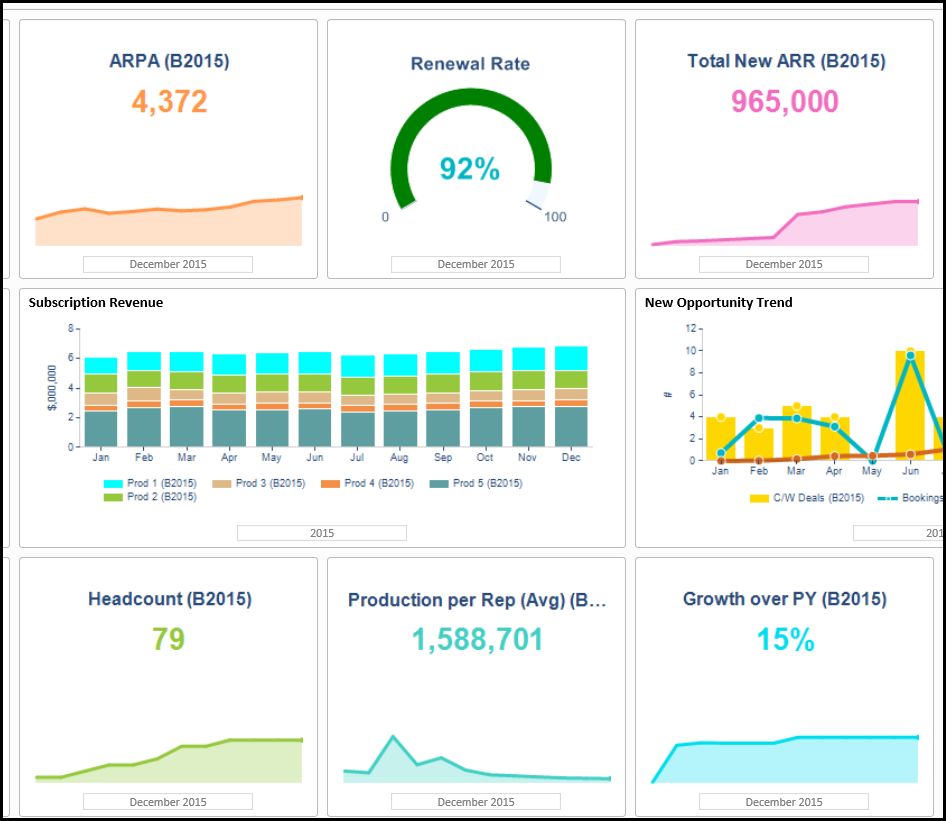
Task: Open the period selector under the ARPA card
Action: [x=167, y=265]
